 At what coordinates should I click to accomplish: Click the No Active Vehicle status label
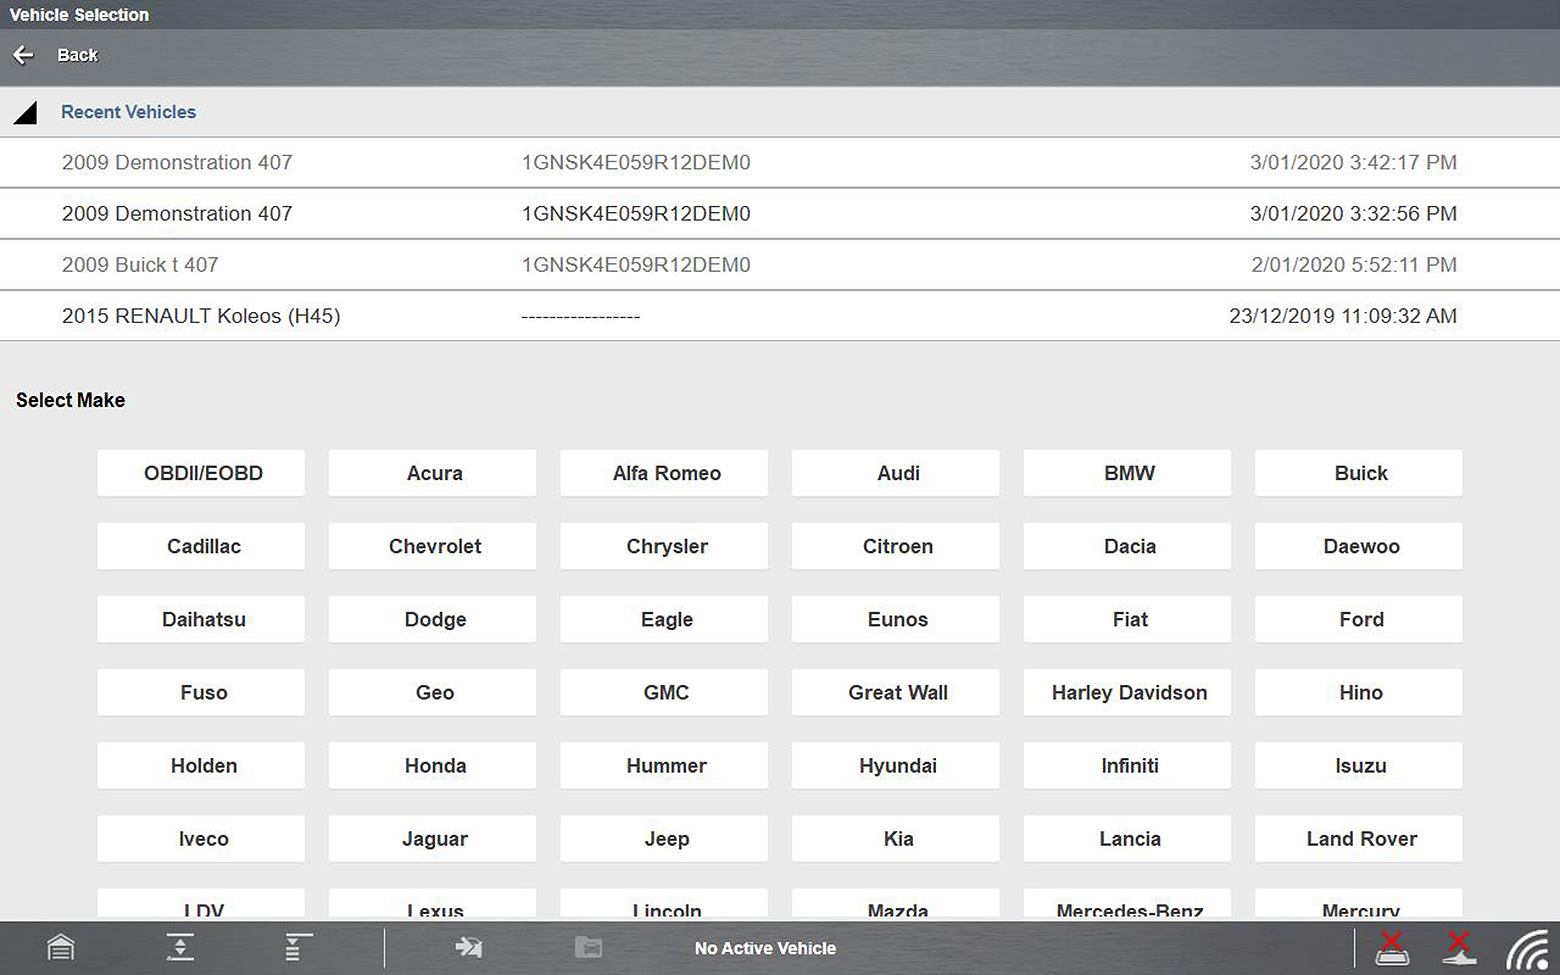click(x=765, y=948)
